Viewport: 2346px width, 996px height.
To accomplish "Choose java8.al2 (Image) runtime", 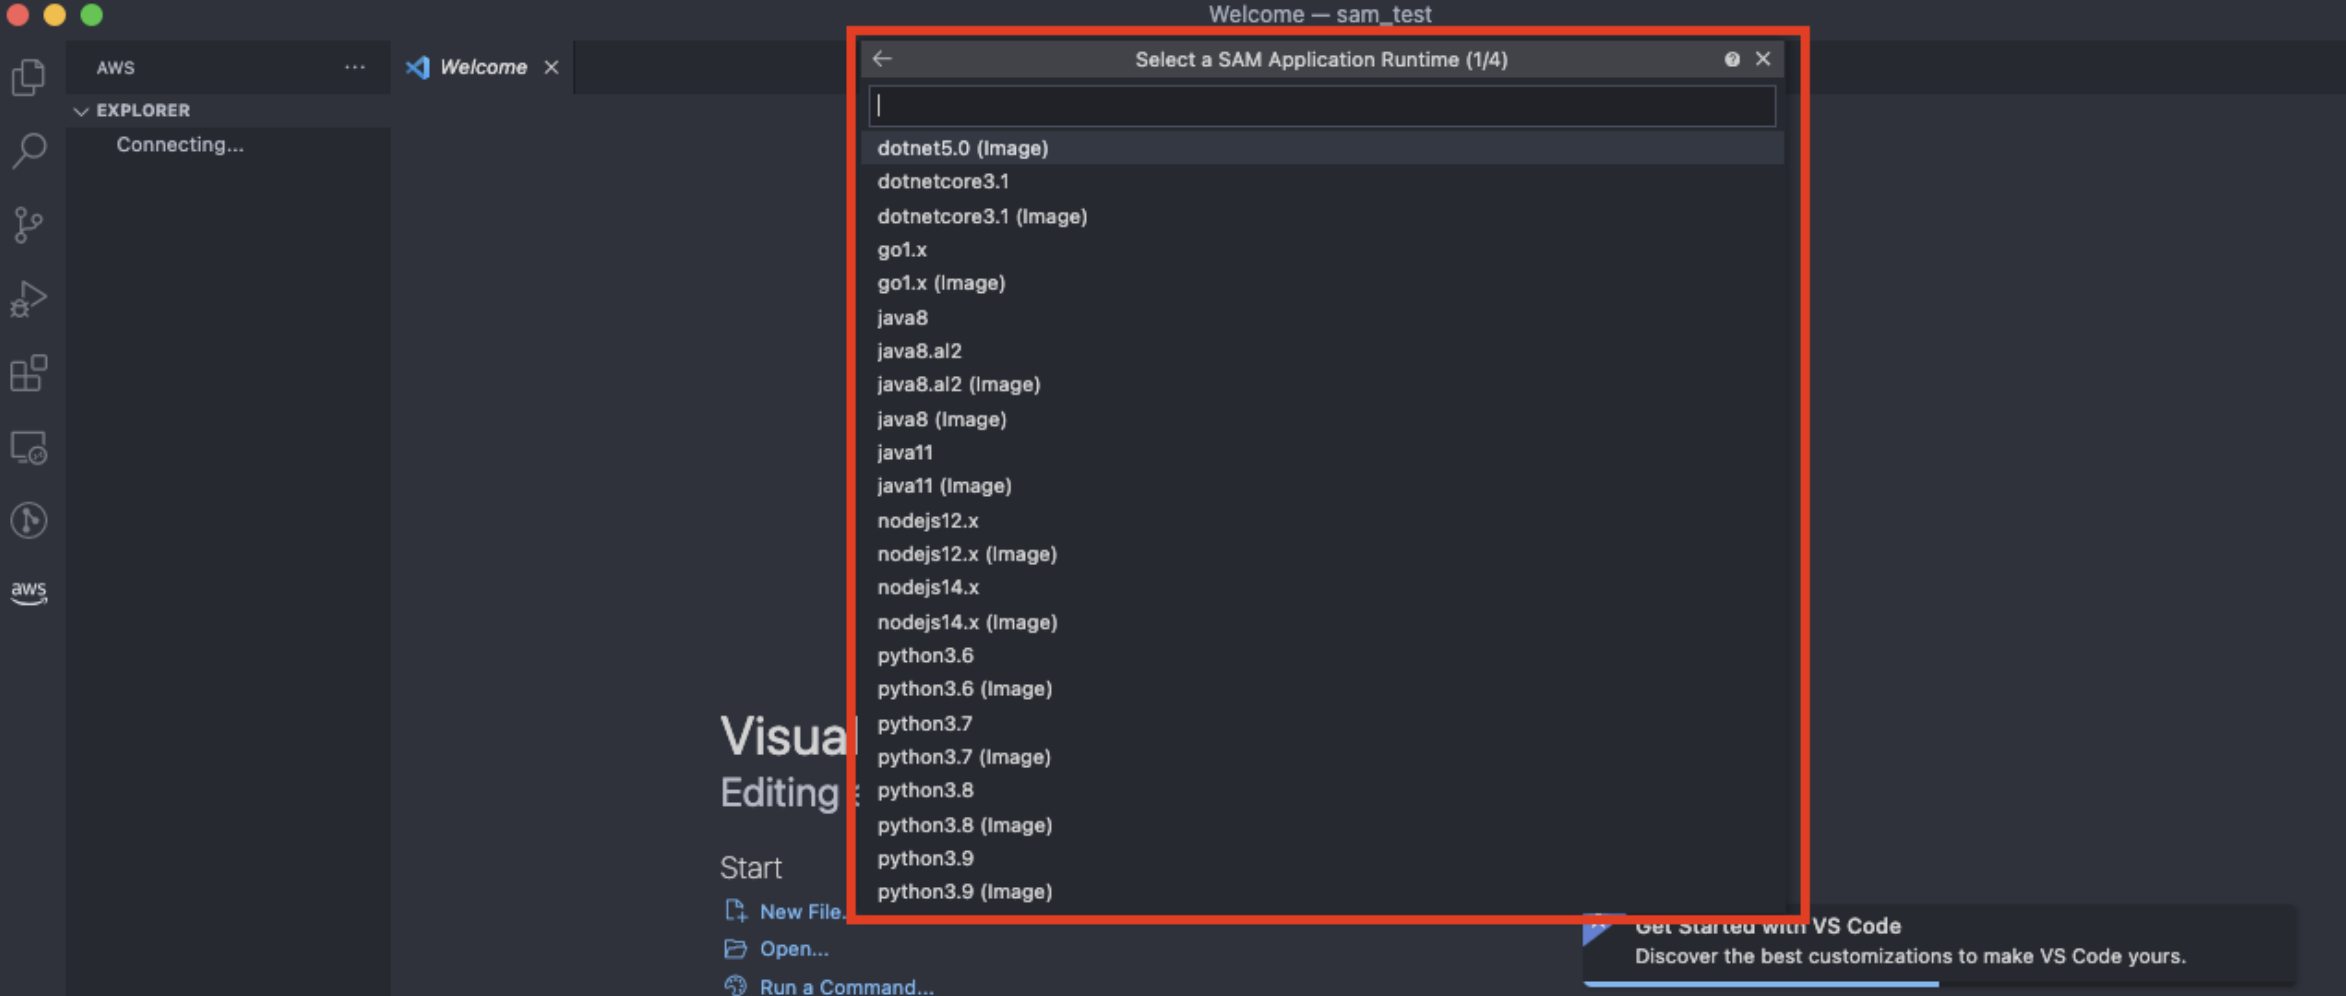I will point(1322,385).
